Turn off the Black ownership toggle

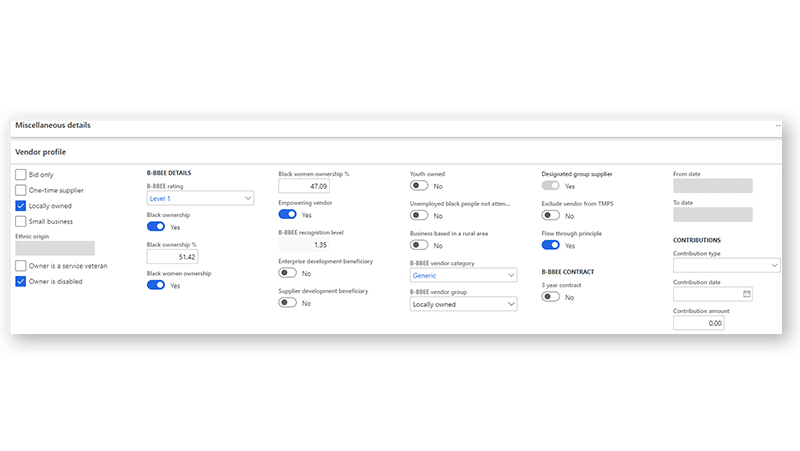156,227
